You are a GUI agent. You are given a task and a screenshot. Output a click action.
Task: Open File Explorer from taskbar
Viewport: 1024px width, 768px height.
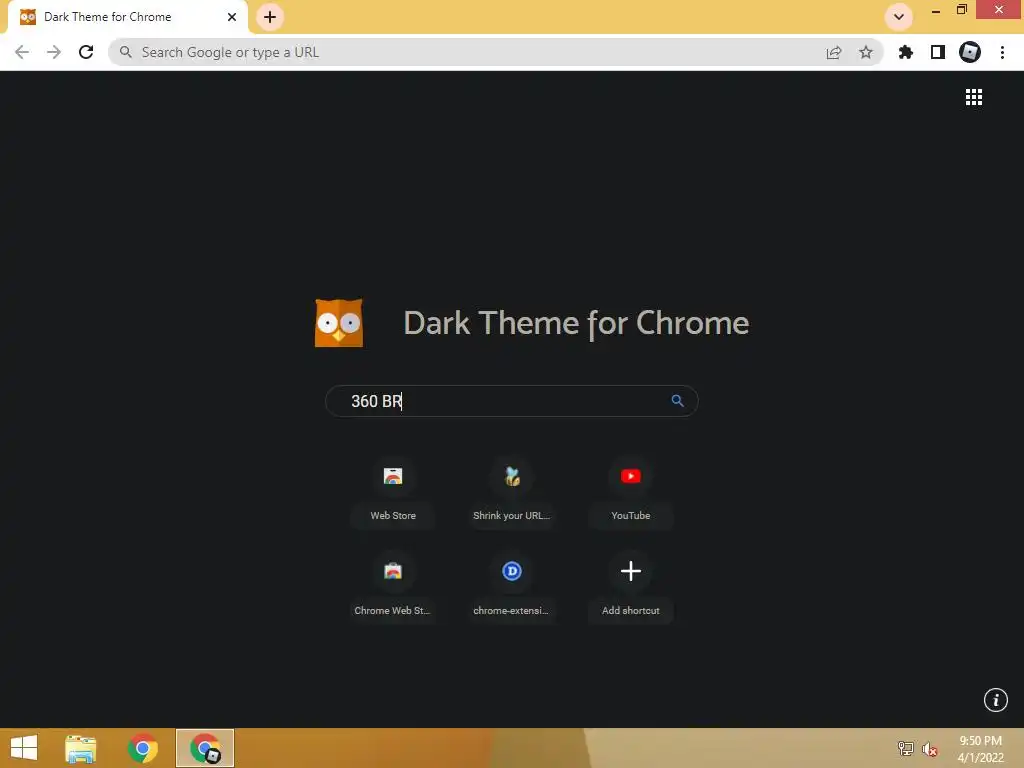(x=81, y=748)
